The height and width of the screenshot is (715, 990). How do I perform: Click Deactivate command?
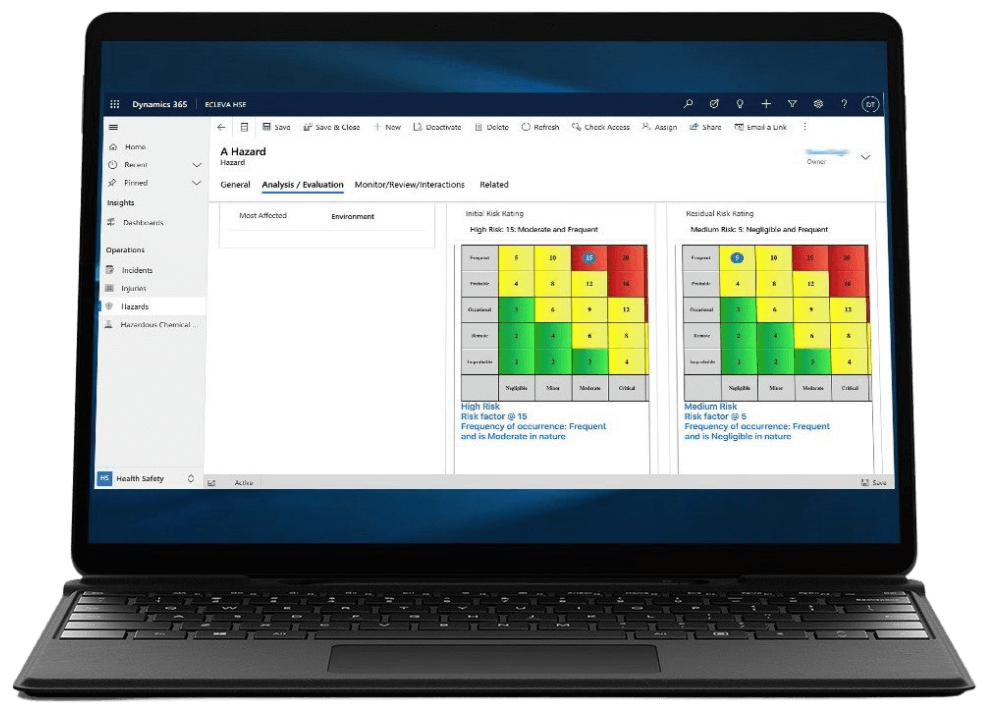click(x=437, y=127)
